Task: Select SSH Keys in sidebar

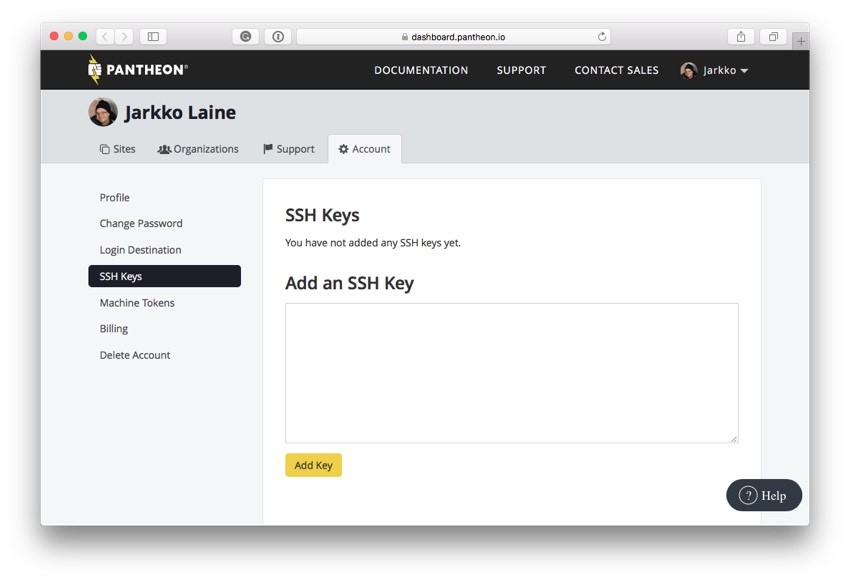Action: [164, 276]
